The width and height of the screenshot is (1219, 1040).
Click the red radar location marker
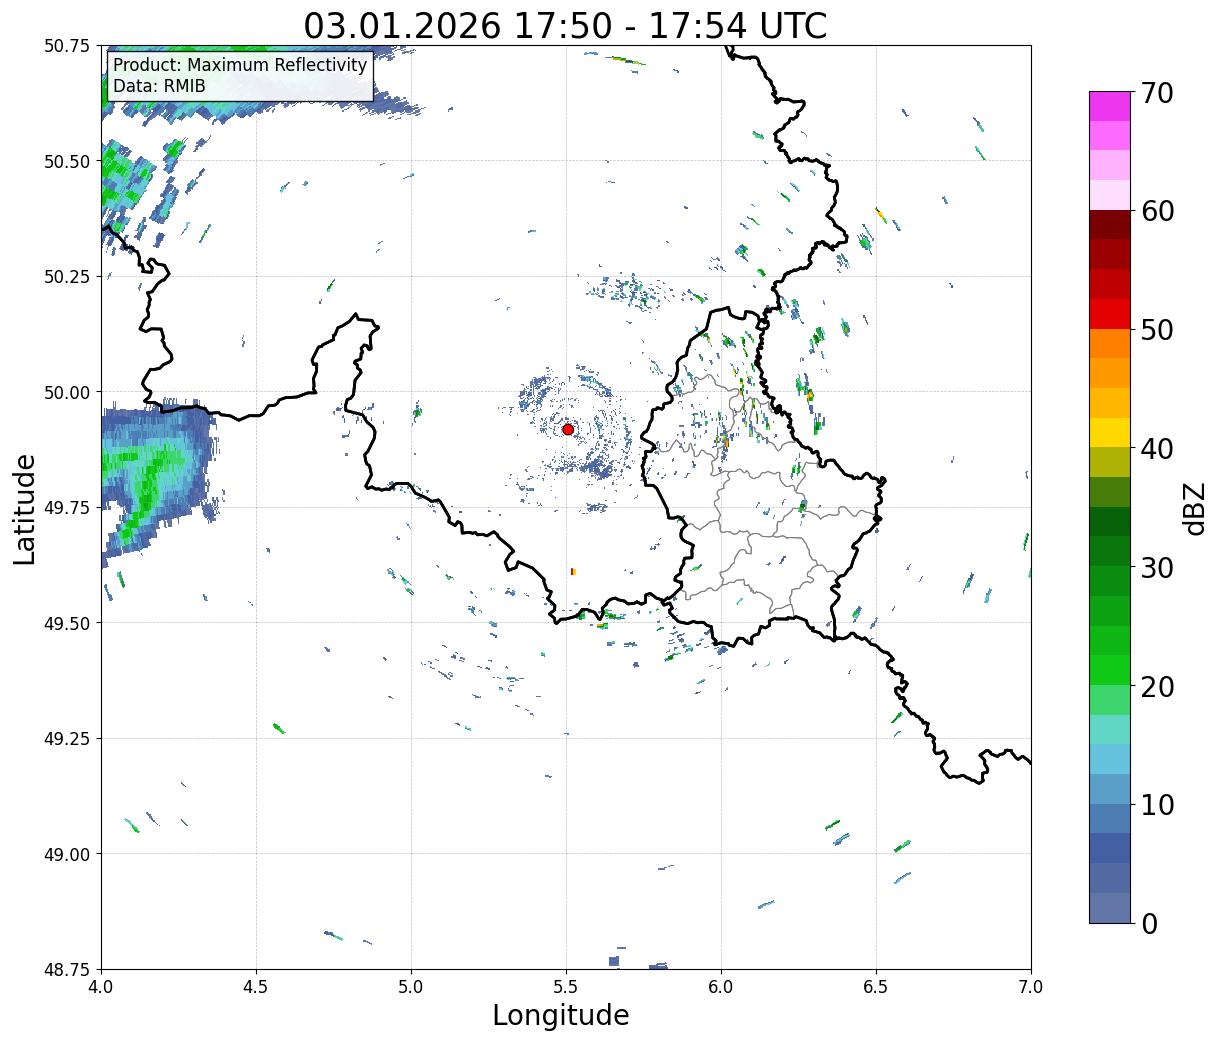[568, 429]
